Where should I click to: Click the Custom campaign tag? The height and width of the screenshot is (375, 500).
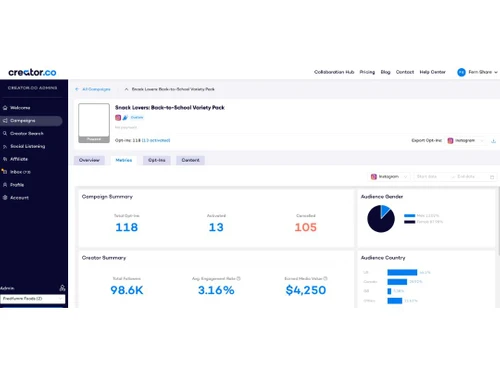pyautogui.click(x=137, y=117)
